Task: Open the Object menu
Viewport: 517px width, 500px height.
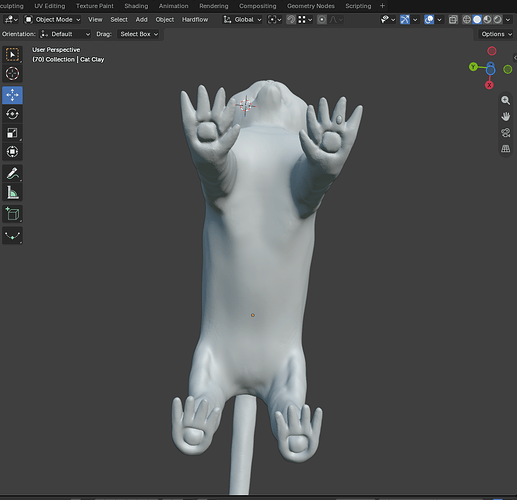Action: click(x=165, y=20)
